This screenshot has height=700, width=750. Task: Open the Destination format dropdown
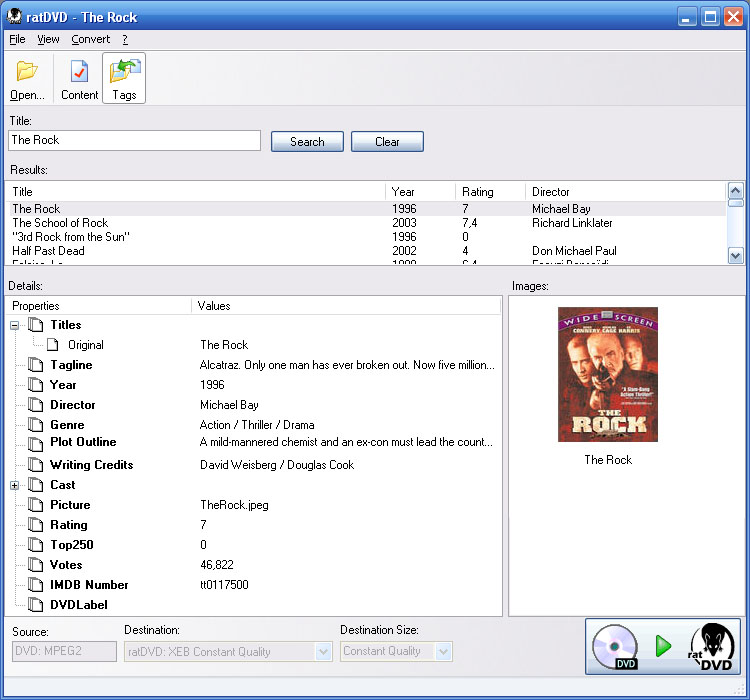click(x=323, y=652)
